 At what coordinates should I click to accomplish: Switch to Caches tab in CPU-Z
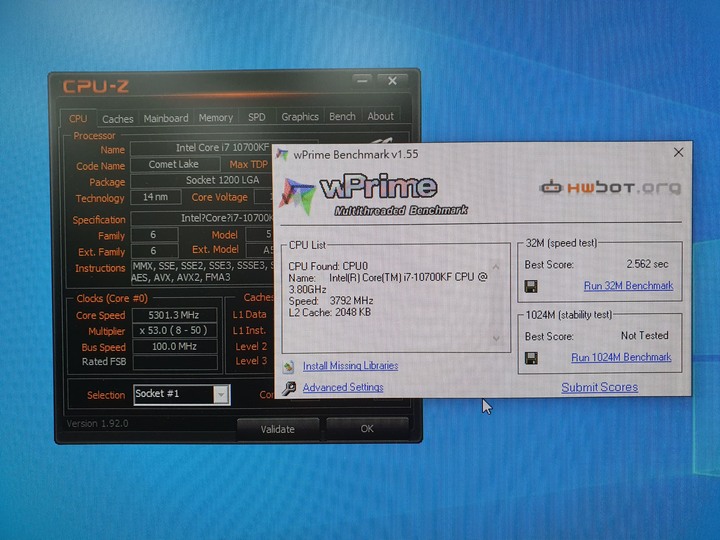pyautogui.click(x=118, y=119)
